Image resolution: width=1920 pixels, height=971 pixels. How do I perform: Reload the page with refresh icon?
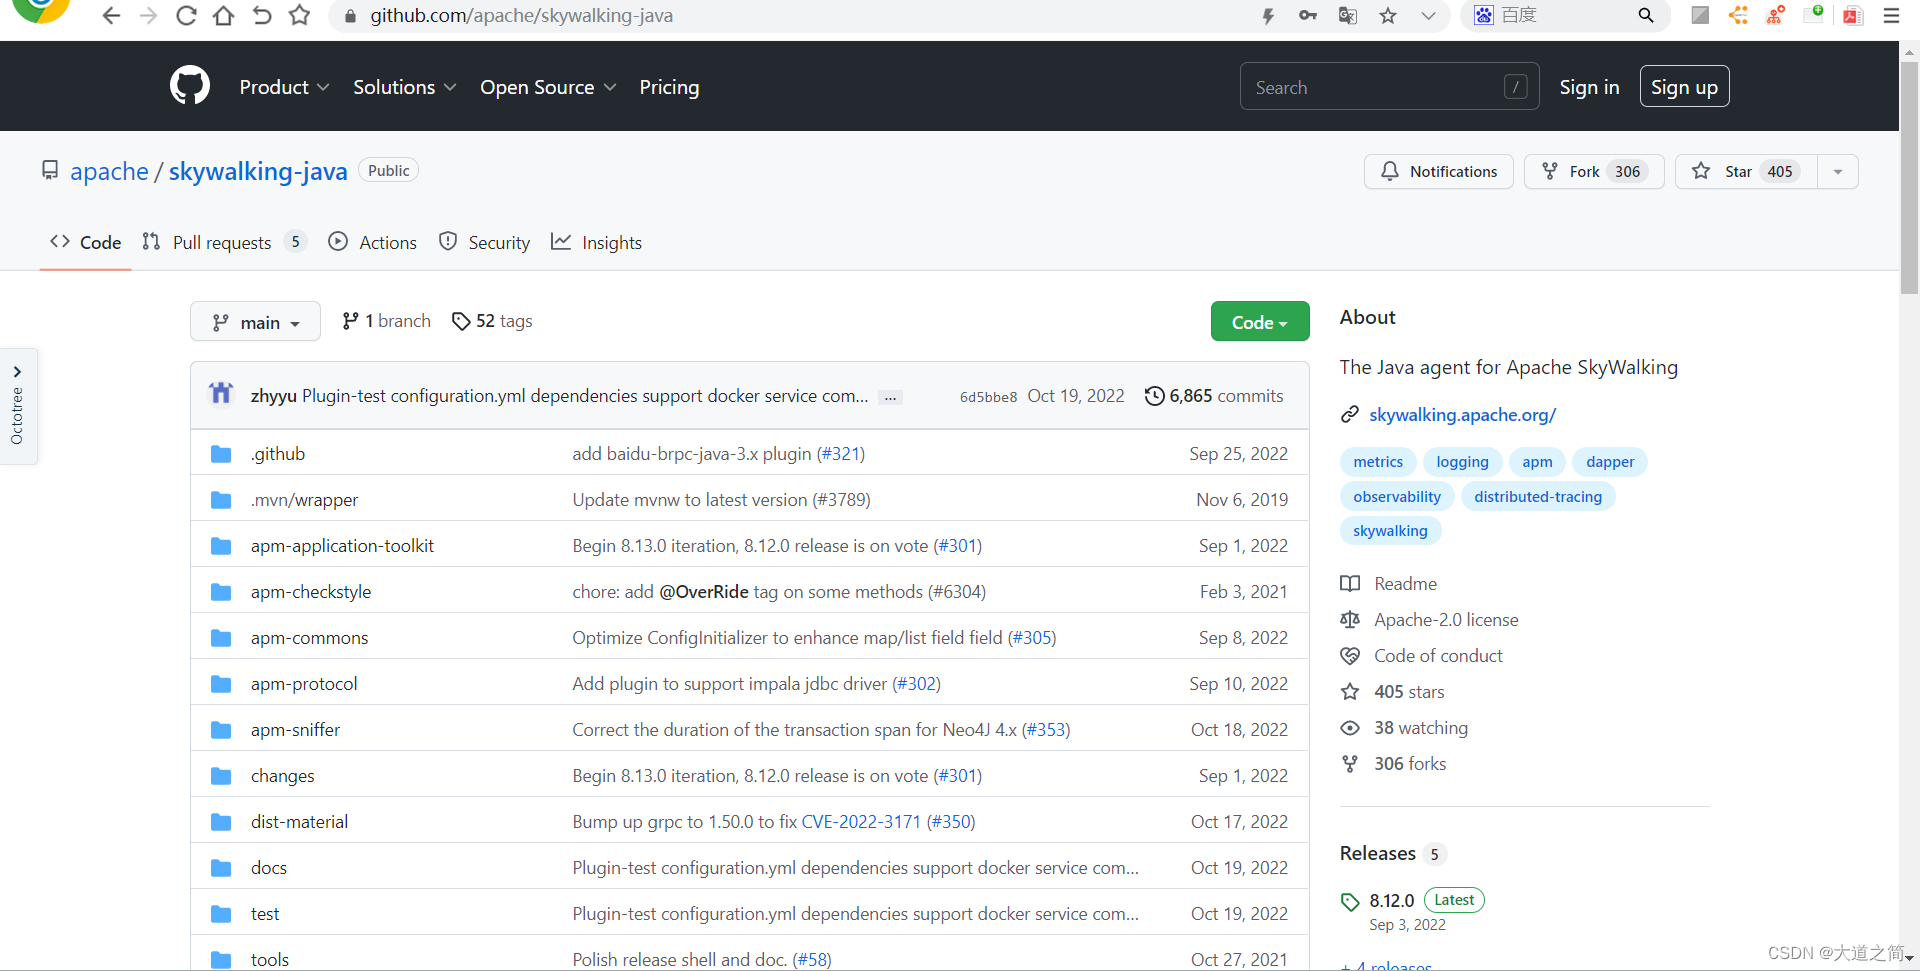186,16
